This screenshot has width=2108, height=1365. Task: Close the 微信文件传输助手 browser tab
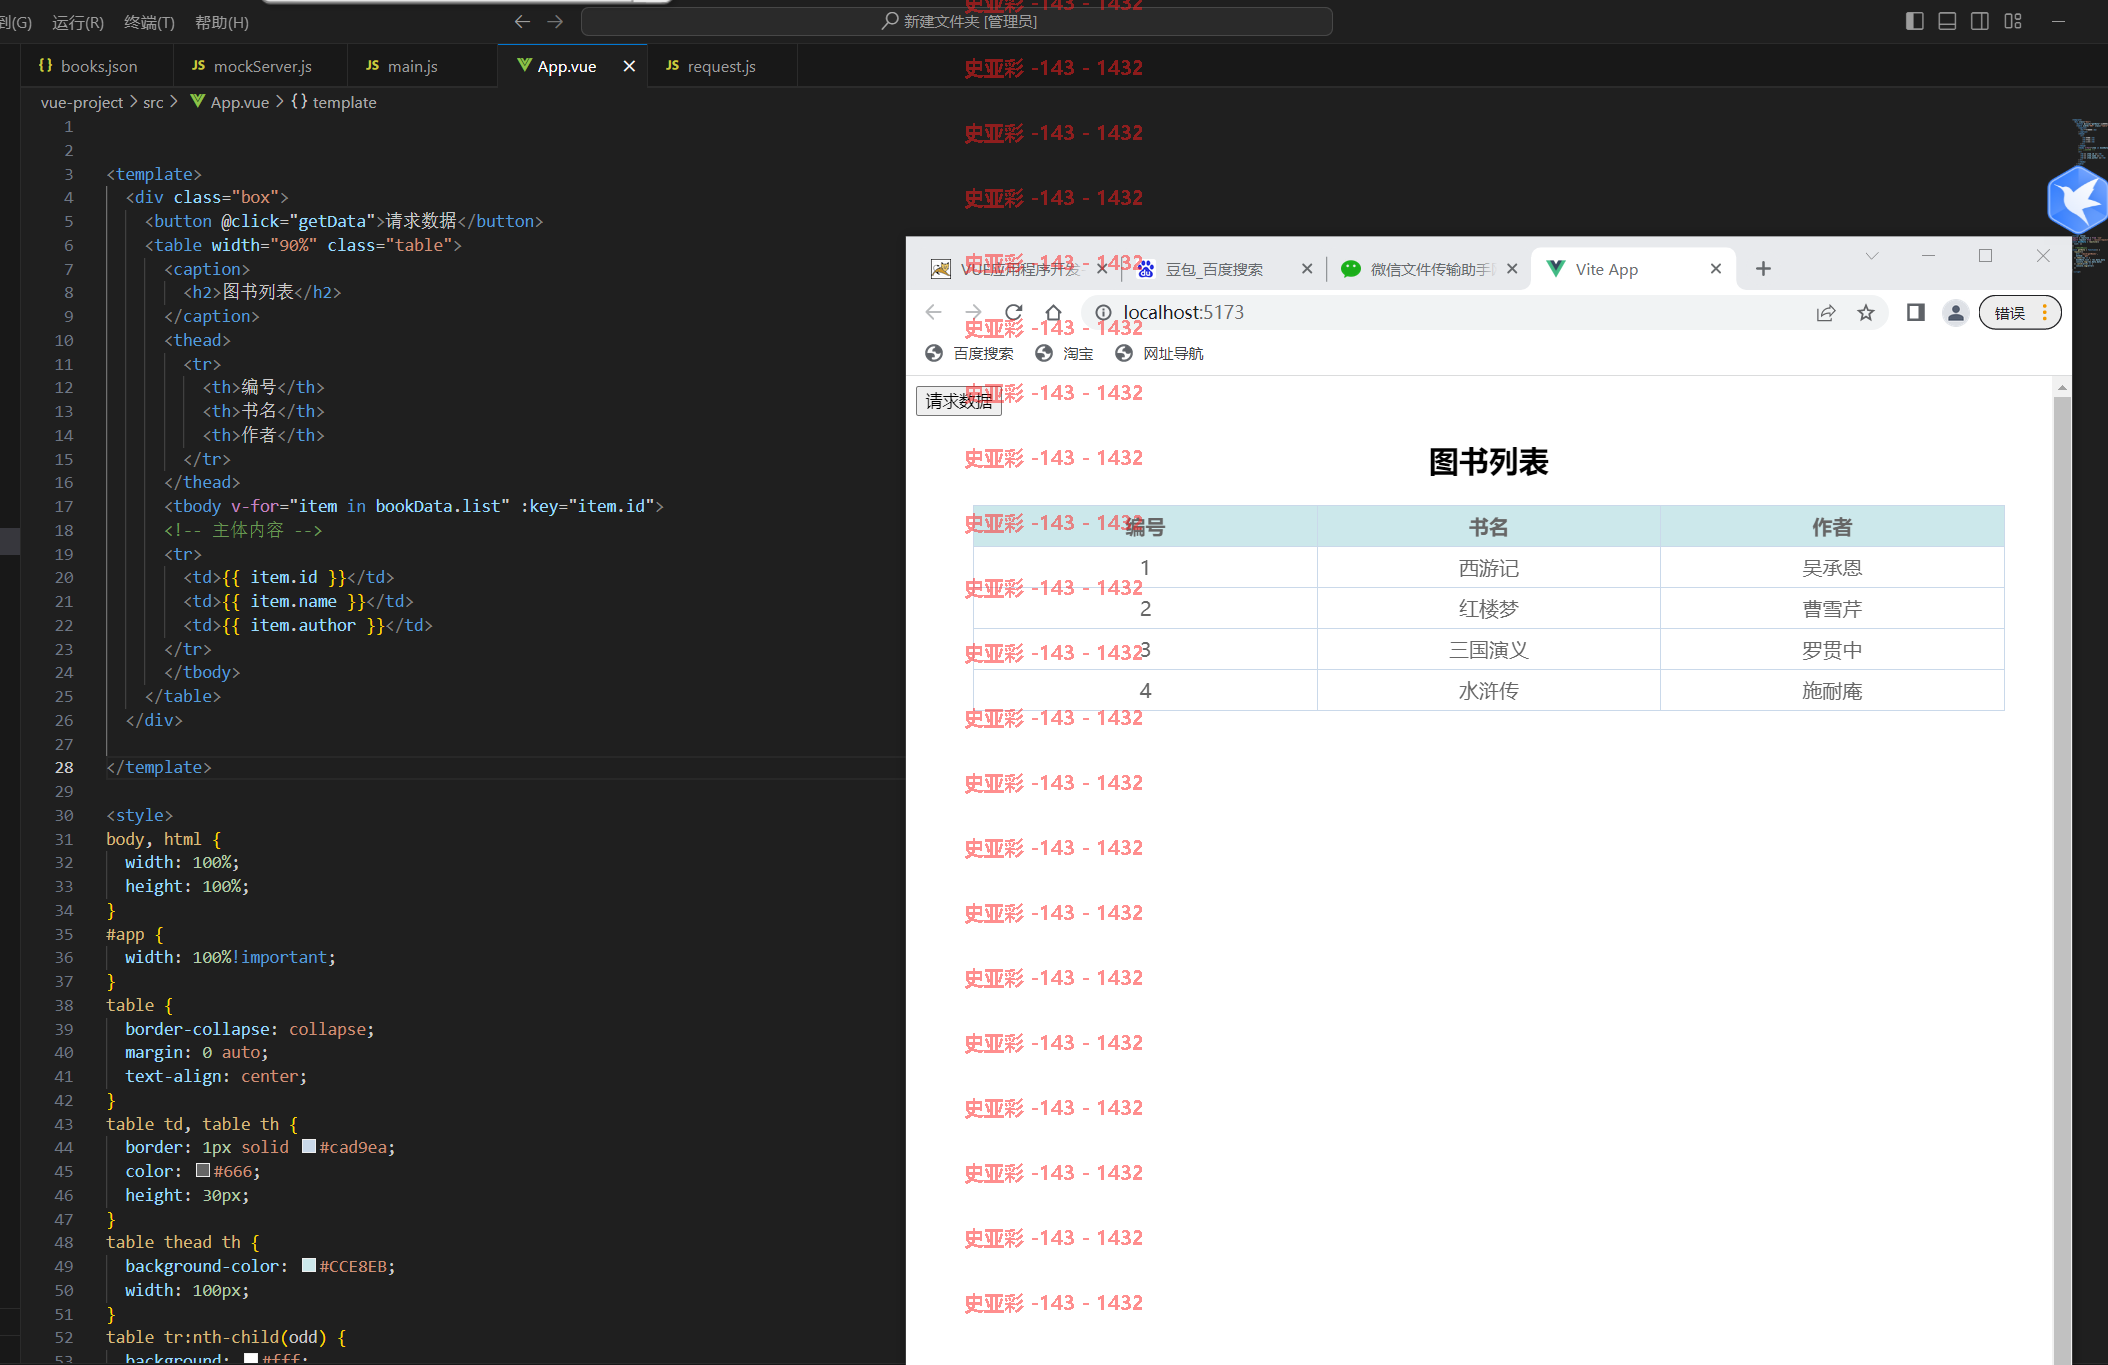point(1512,269)
